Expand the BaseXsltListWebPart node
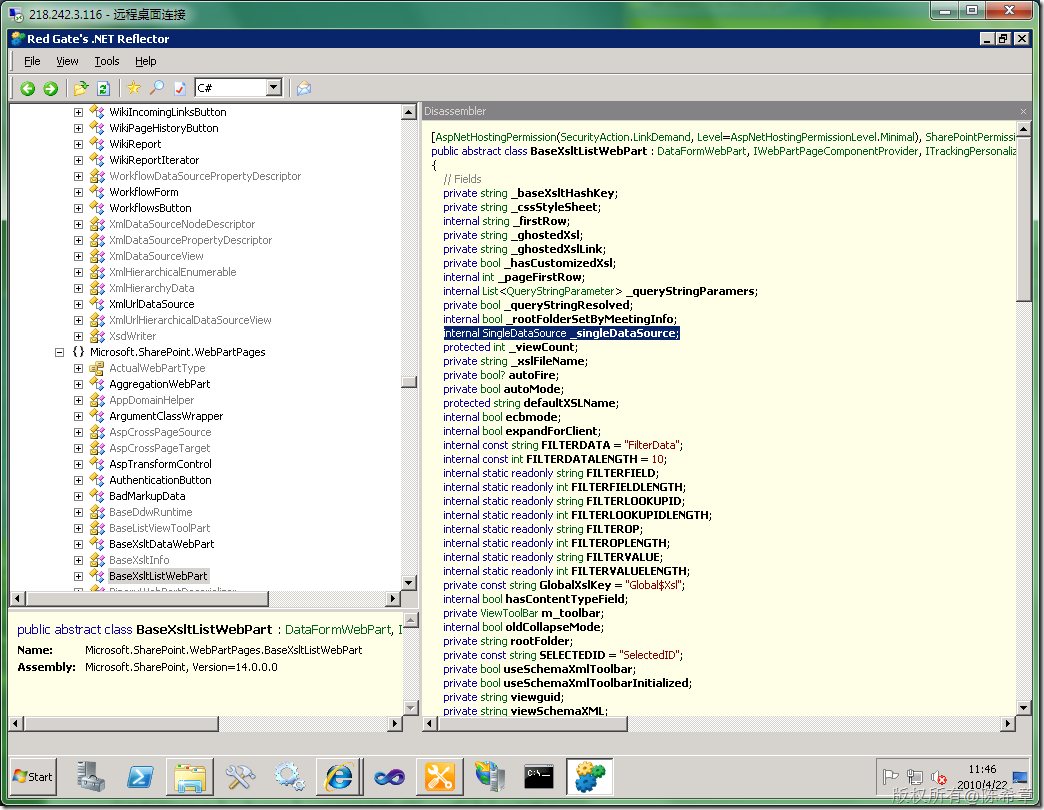 tap(79, 576)
